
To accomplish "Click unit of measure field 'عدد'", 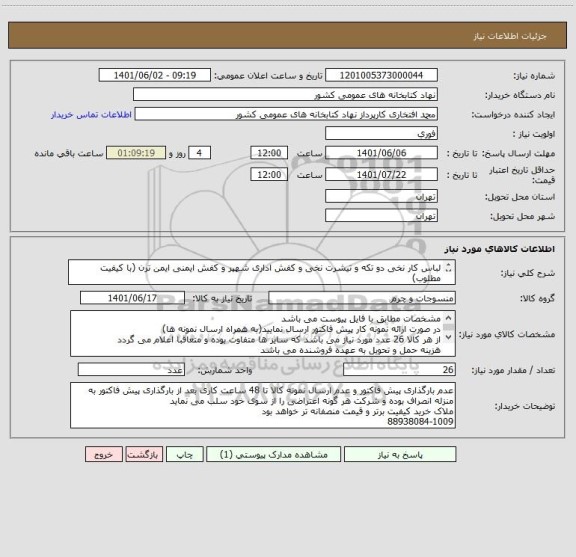I will coord(131,370).
